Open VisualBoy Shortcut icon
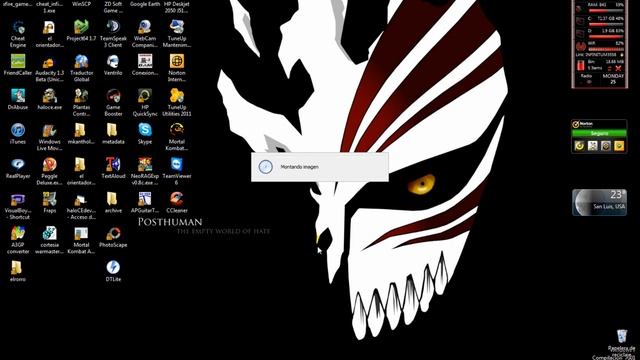The height and width of the screenshot is (360, 640). point(18,205)
